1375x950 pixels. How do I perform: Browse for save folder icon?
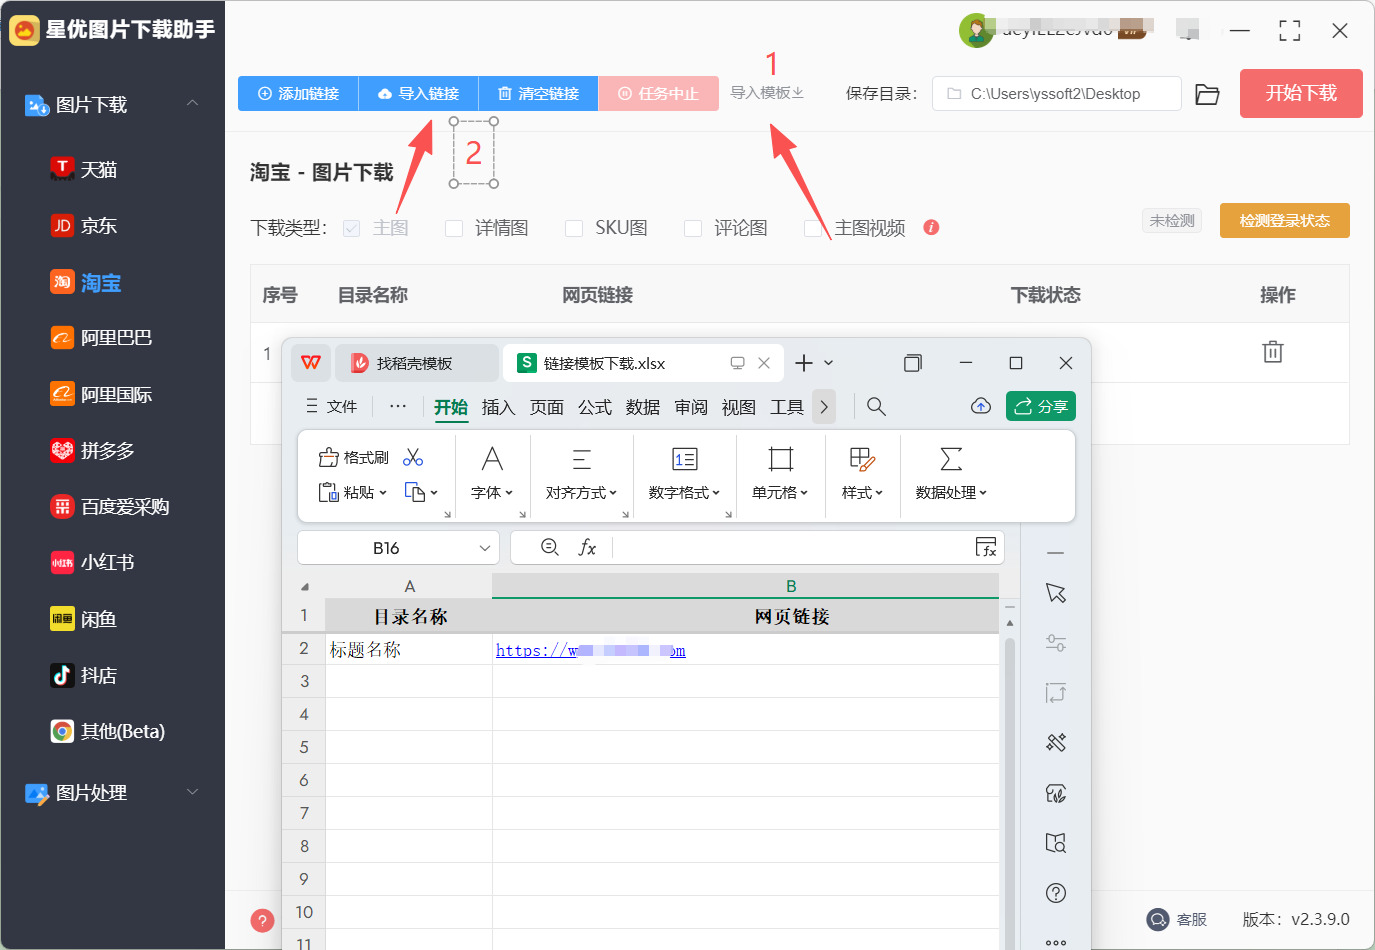(x=1208, y=94)
